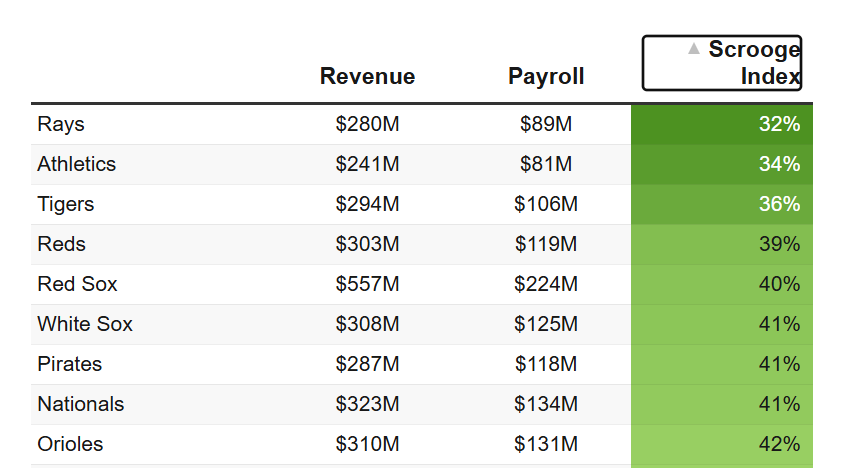
Task: Select the Pirates team name
Action: (x=69, y=365)
